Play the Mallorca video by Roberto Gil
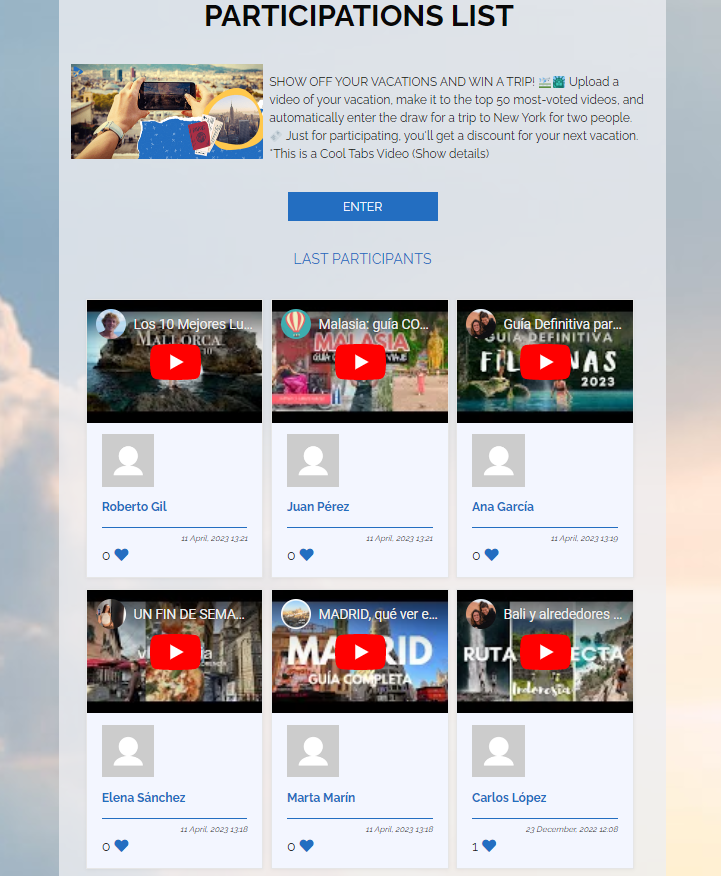Viewport: 721px width, 876px height. click(175, 362)
